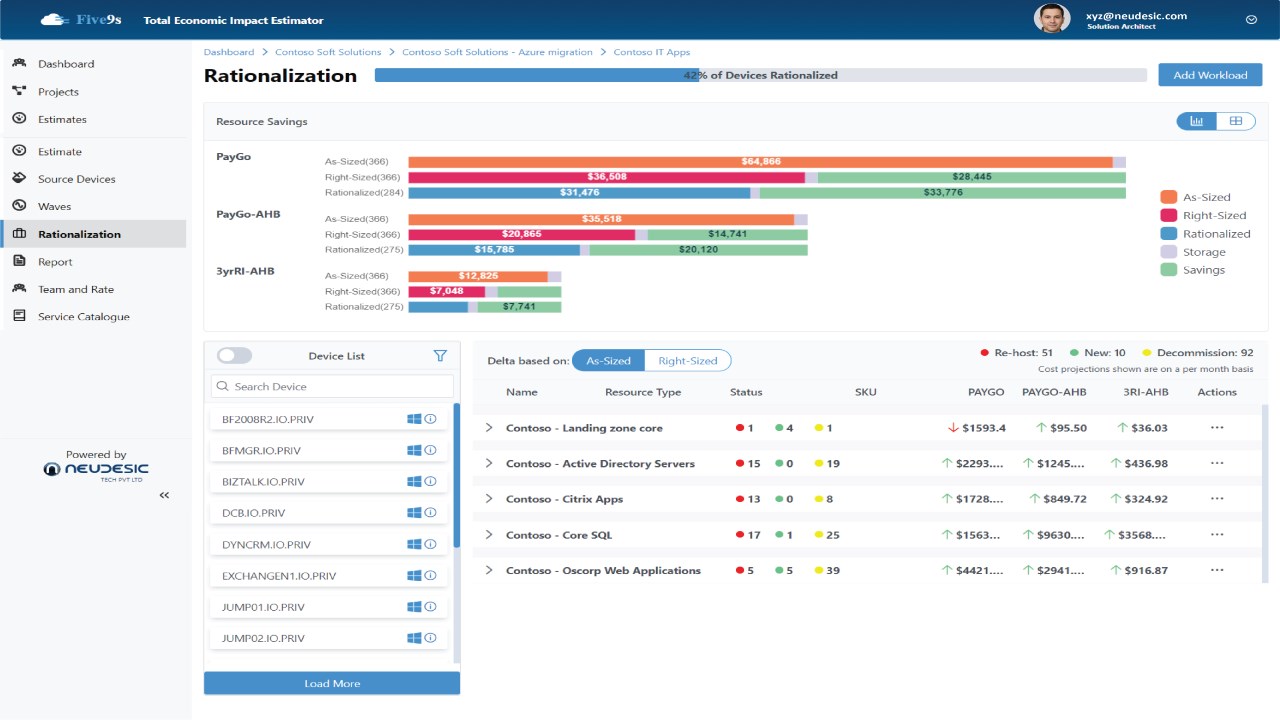Expand Contoso - Citrix Apps row

[489, 499]
